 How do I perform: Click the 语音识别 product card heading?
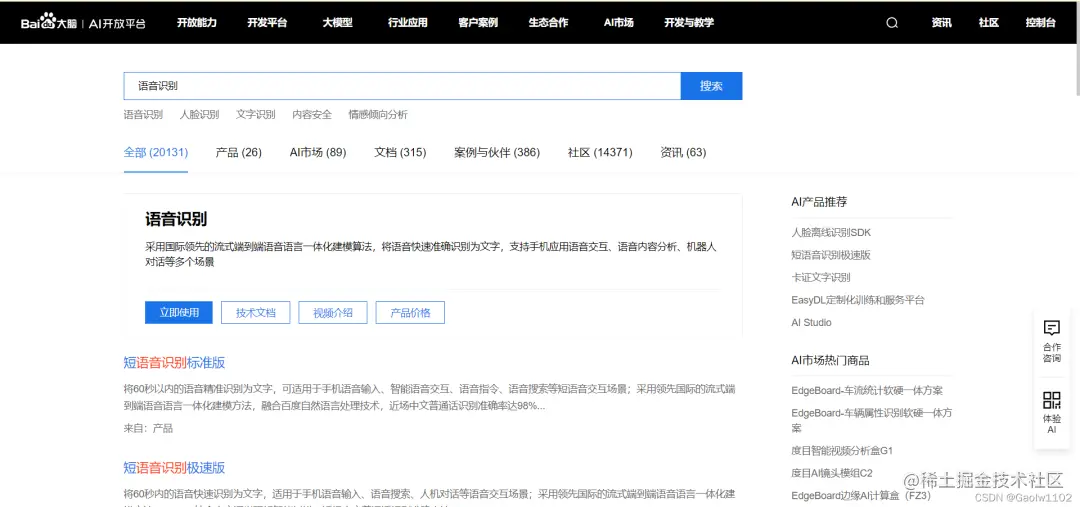coord(176,219)
